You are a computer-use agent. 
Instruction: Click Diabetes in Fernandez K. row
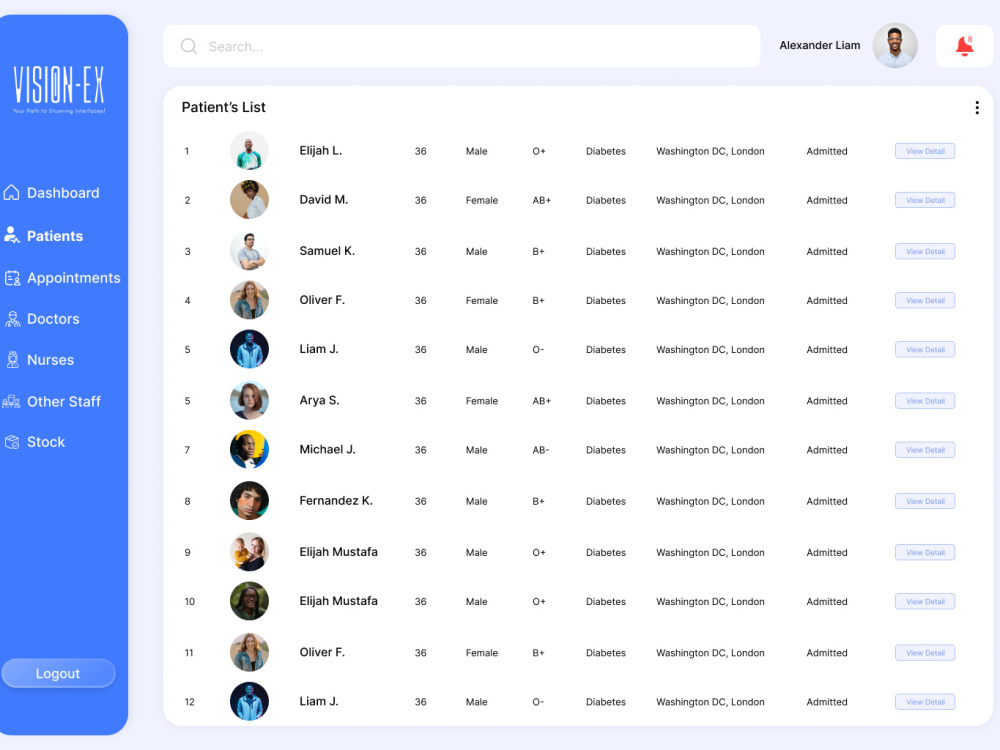click(x=606, y=501)
